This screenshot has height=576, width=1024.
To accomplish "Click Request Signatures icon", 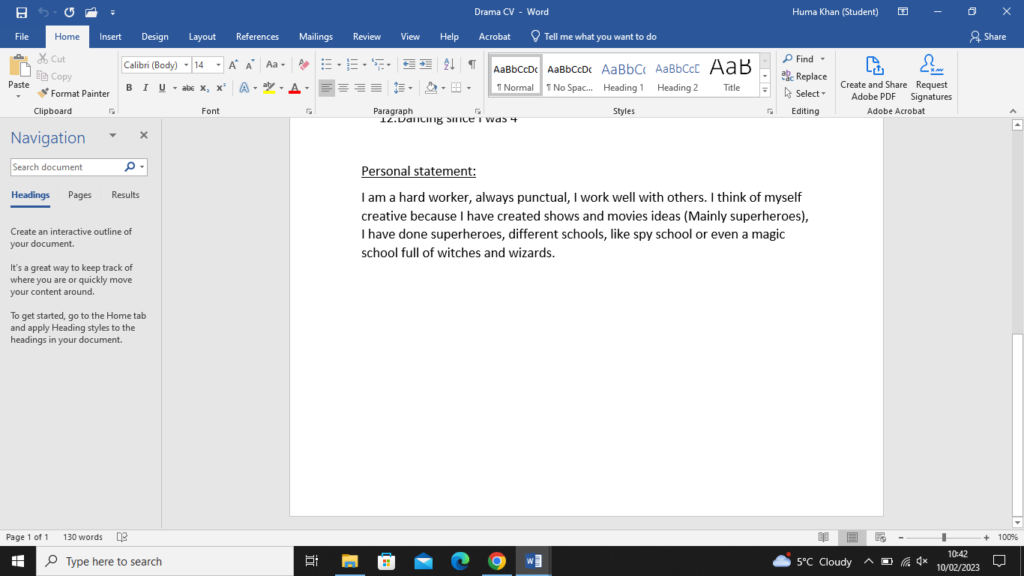I will [931, 78].
